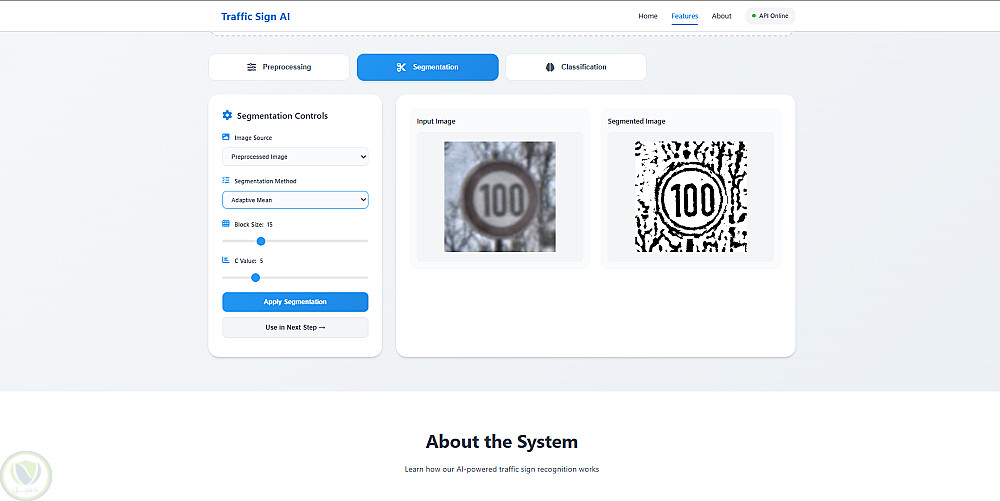Open the Classification tab
This screenshot has height=501, width=1000.
576,67
